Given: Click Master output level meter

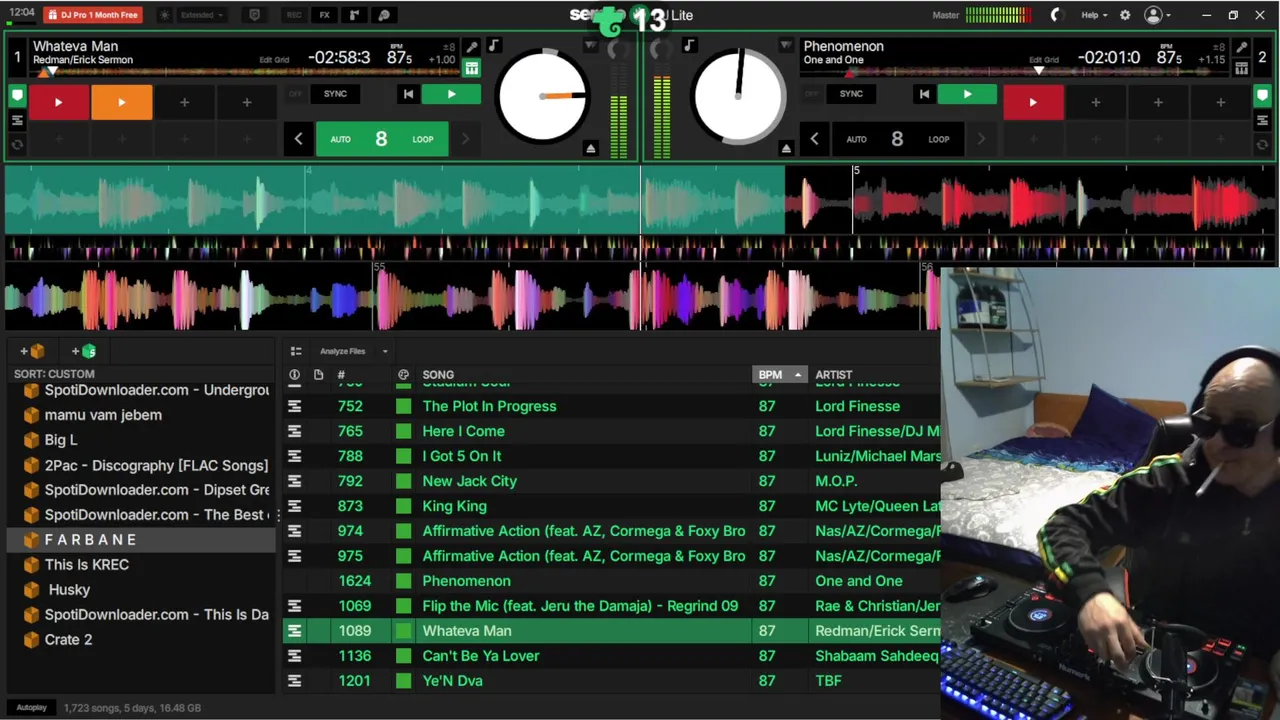Looking at the screenshot, I should click(998, 15).
